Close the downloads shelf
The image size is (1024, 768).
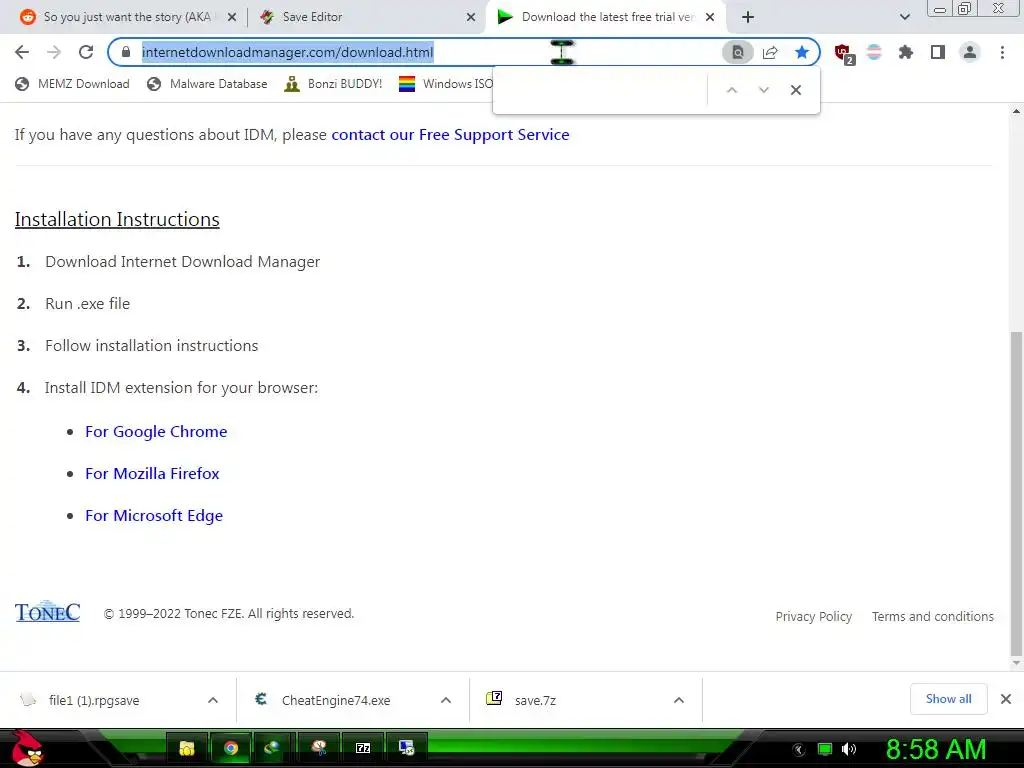pos(1006,699)
